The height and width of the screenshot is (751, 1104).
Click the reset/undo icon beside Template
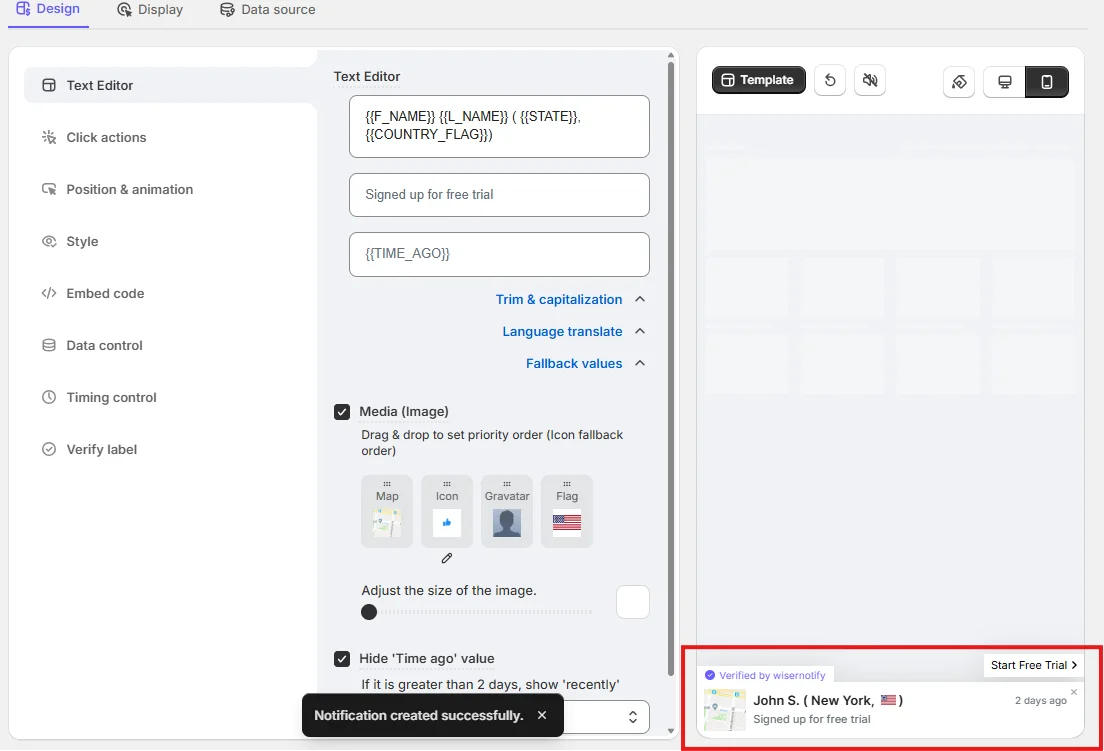pos(830,80)
